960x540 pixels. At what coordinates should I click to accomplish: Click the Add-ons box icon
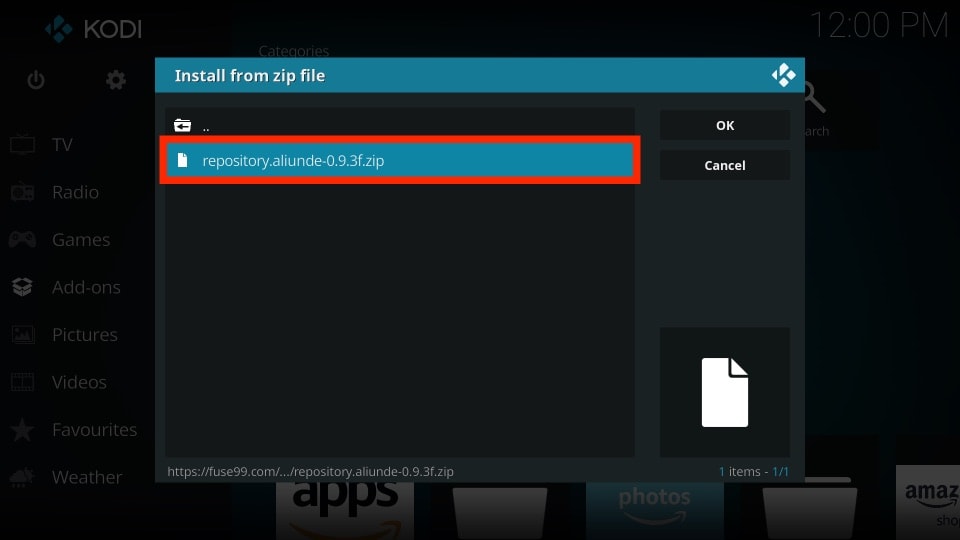coord(22,287)
